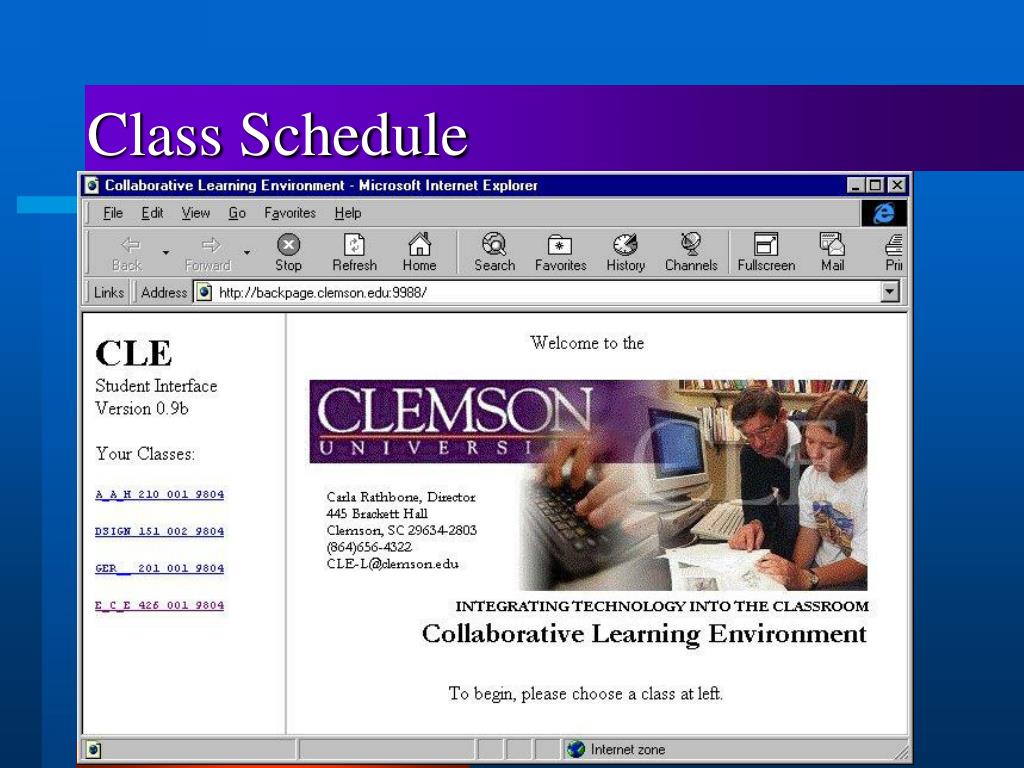Viewport: 1024px width, 768px height.
Task: Click the Print toolbar icon
Action: pos(894,245)
